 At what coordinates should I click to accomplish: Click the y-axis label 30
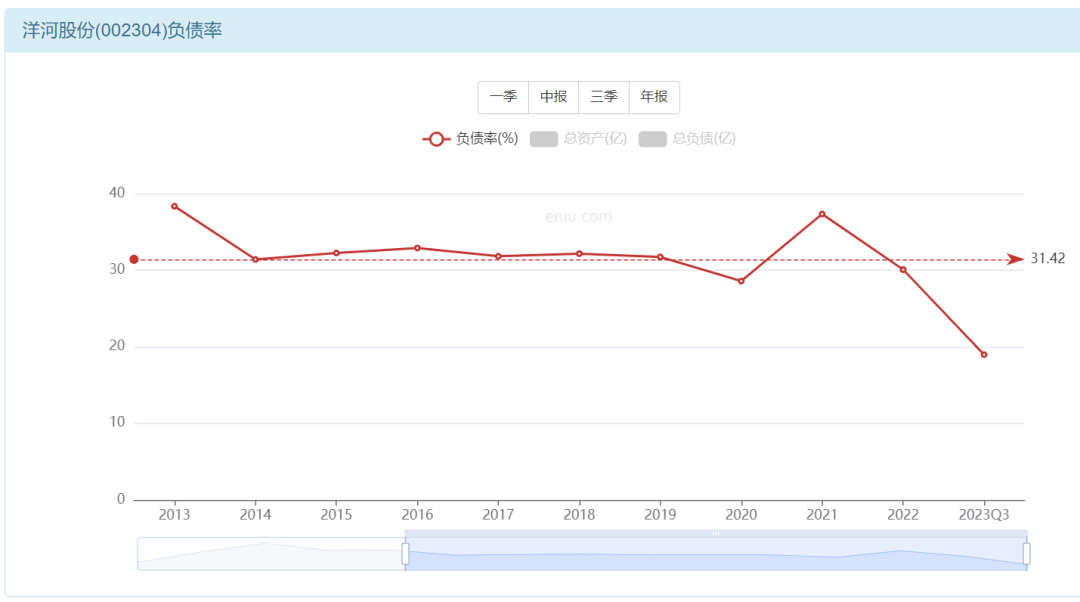coord(117,269)
